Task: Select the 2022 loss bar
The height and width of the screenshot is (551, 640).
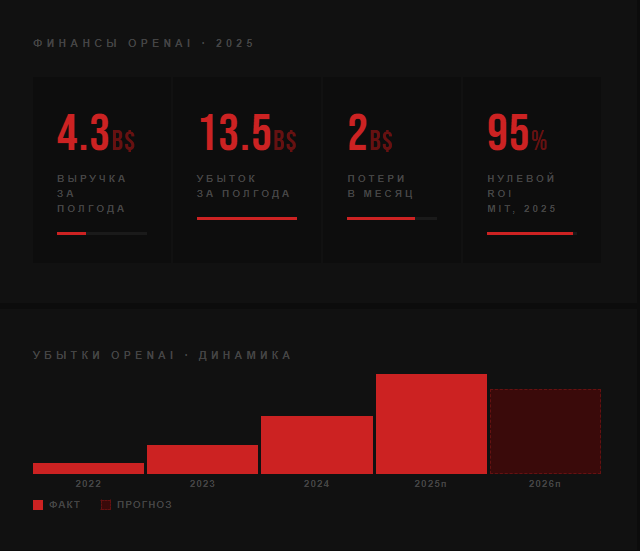Action: point(89,469)
